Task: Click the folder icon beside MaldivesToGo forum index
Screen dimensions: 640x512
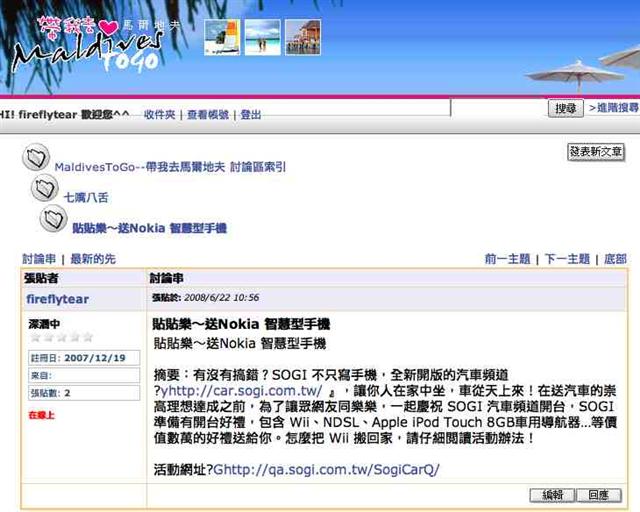Action: point(36,157)
